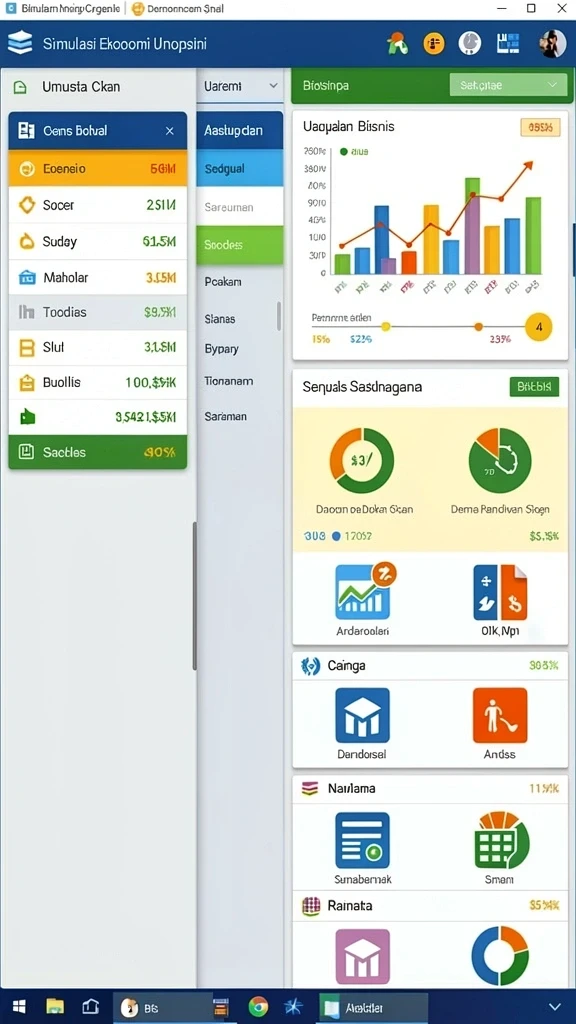Select the Eoeneio orange list row
The height and width of the screenshot is (1024, 576).
[98, 168]
